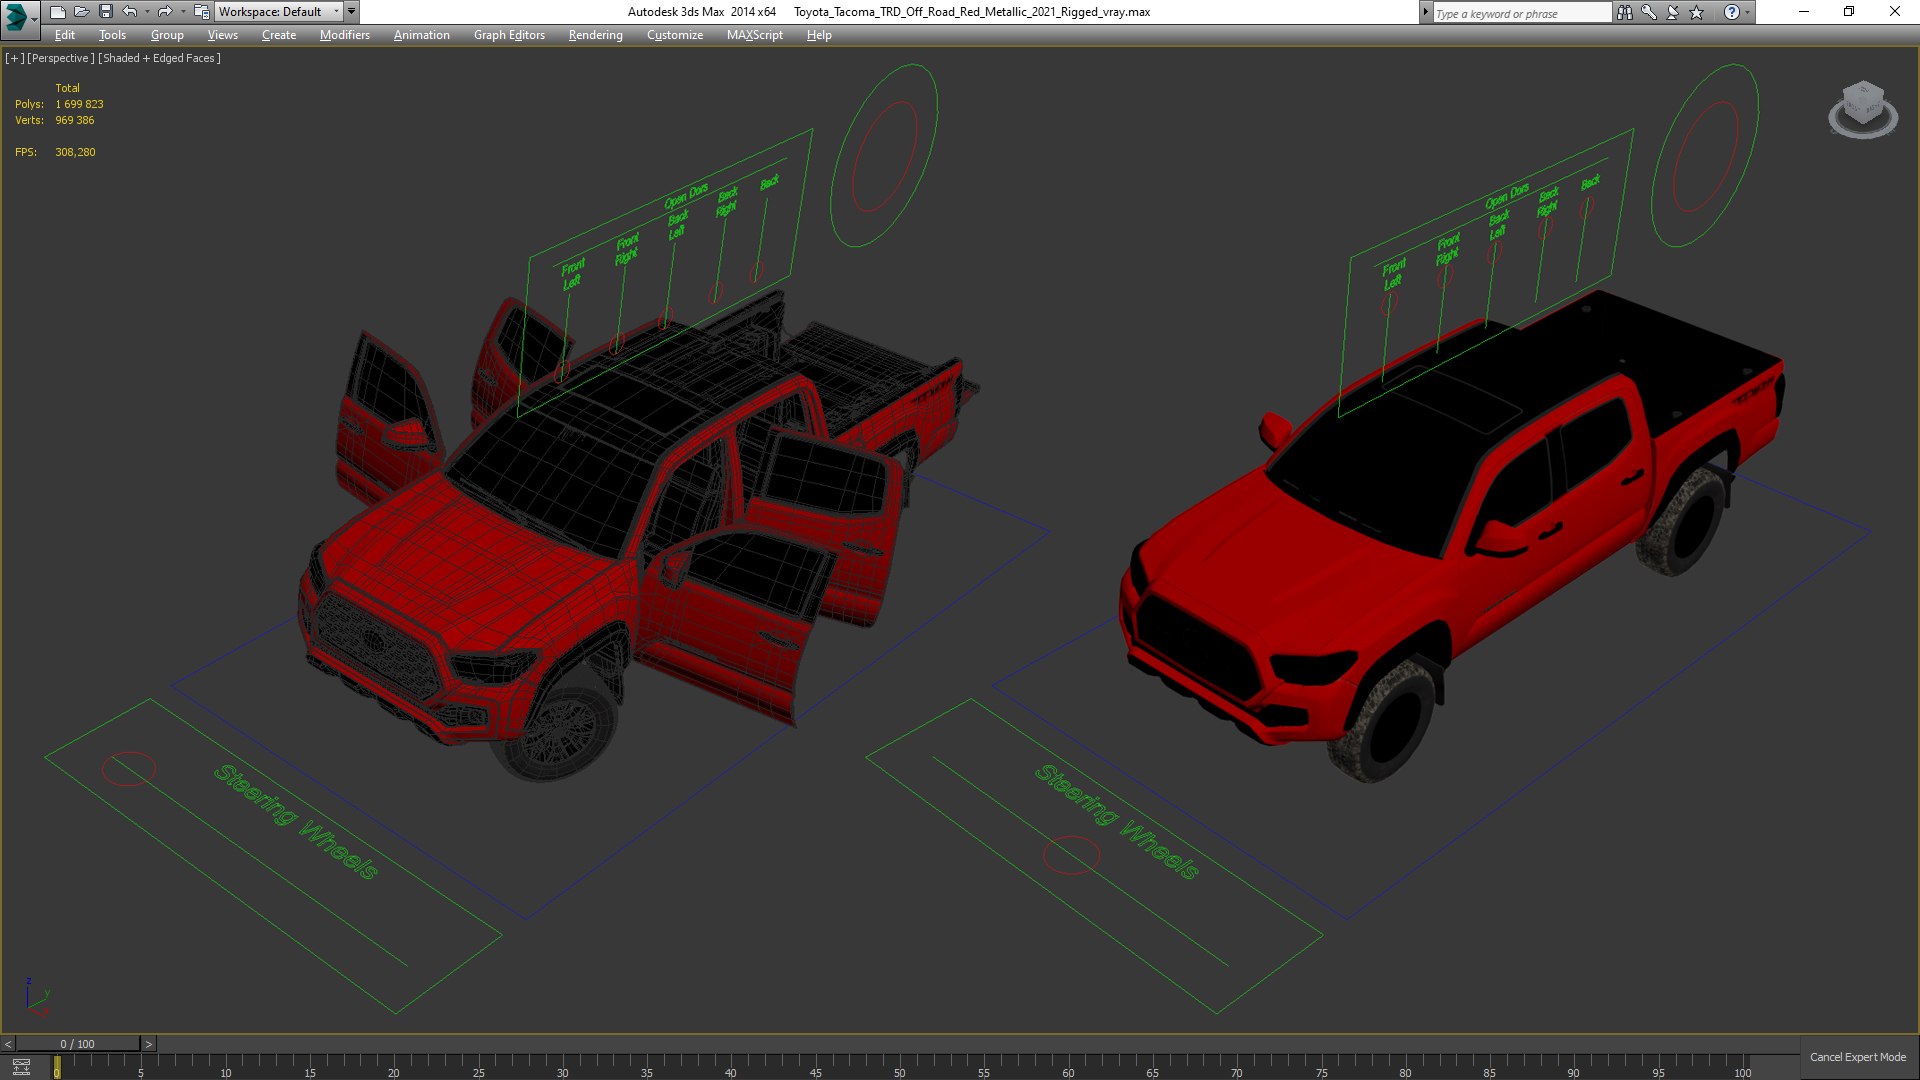Expand the InfoCenter search field arrow

[x=1426, y=12]
